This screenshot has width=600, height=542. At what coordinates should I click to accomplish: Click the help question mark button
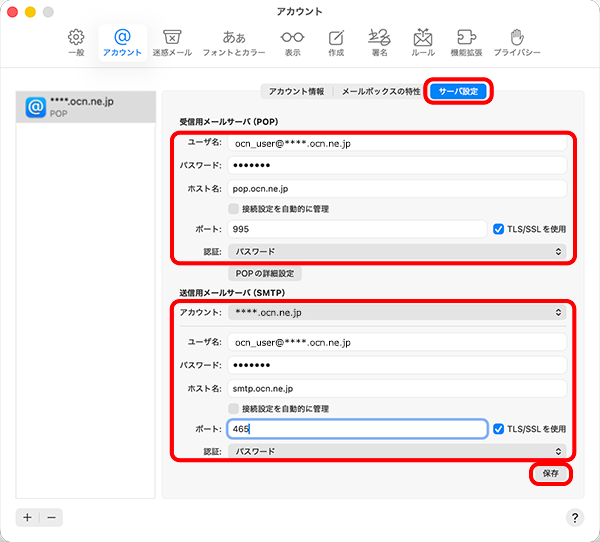[x=575, y=518]
